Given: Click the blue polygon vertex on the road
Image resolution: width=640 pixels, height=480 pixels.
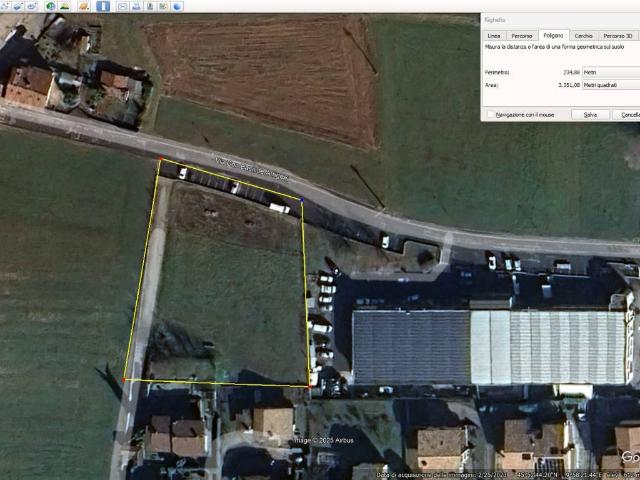Looking at the screenshot, I should (302, 200).
